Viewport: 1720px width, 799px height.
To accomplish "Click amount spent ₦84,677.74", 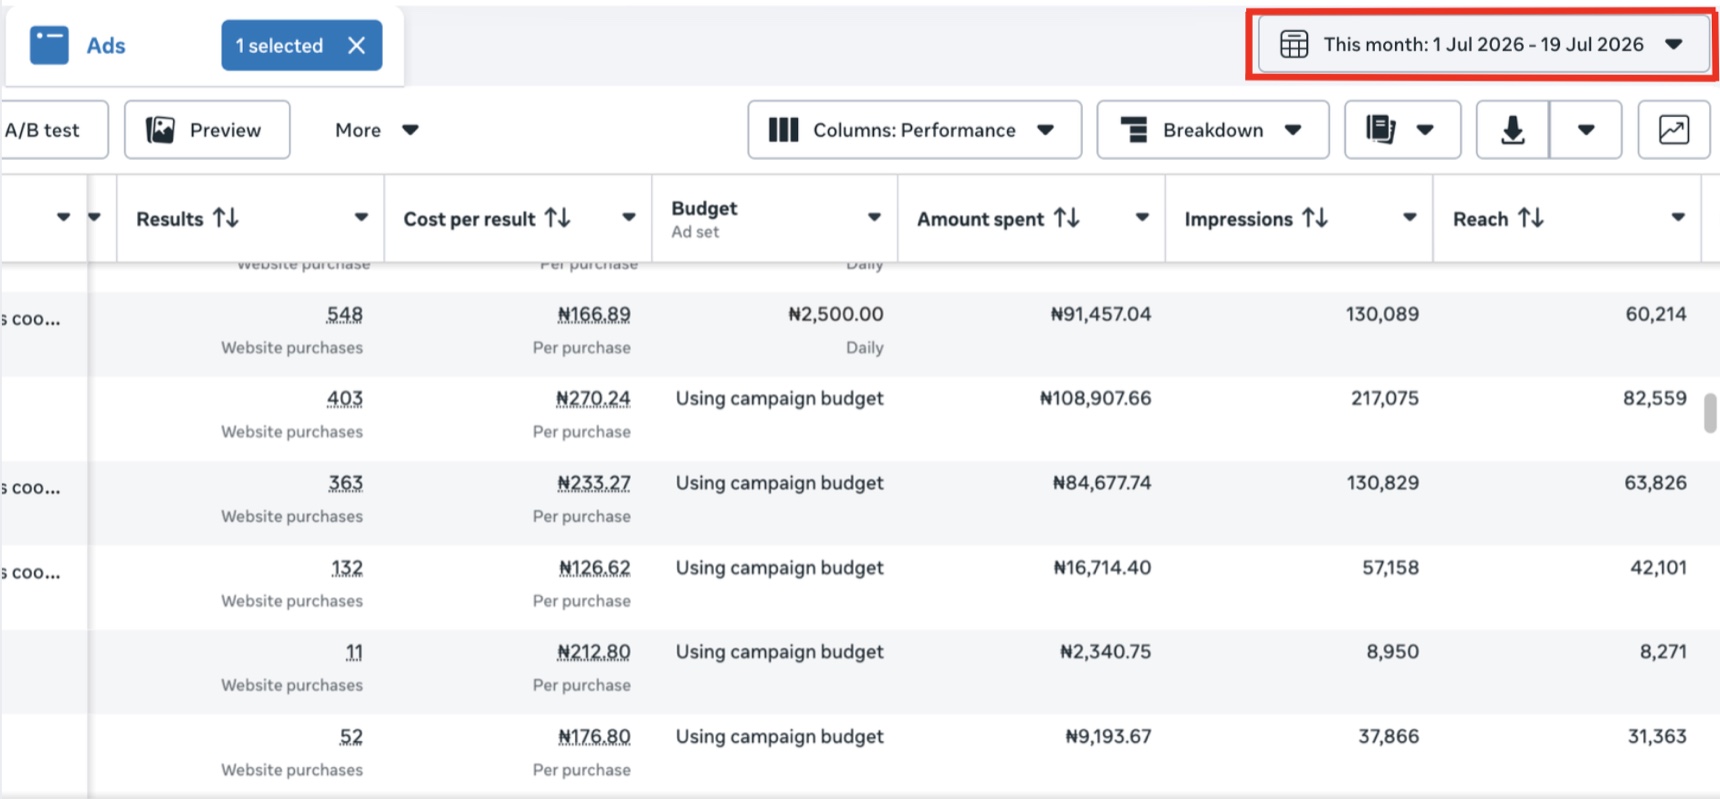I will pyautogui.click(x=1102, y=483).
